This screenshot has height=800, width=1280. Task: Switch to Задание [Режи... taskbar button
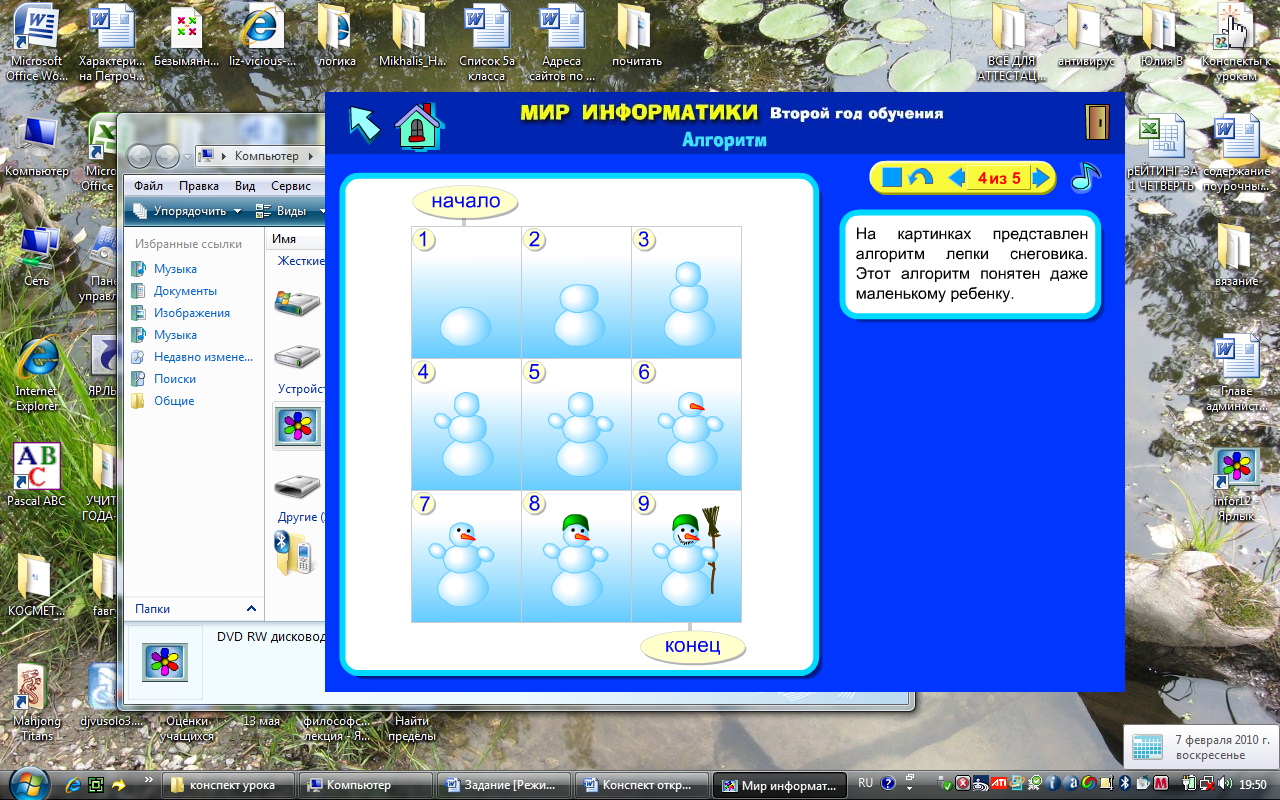505,785
